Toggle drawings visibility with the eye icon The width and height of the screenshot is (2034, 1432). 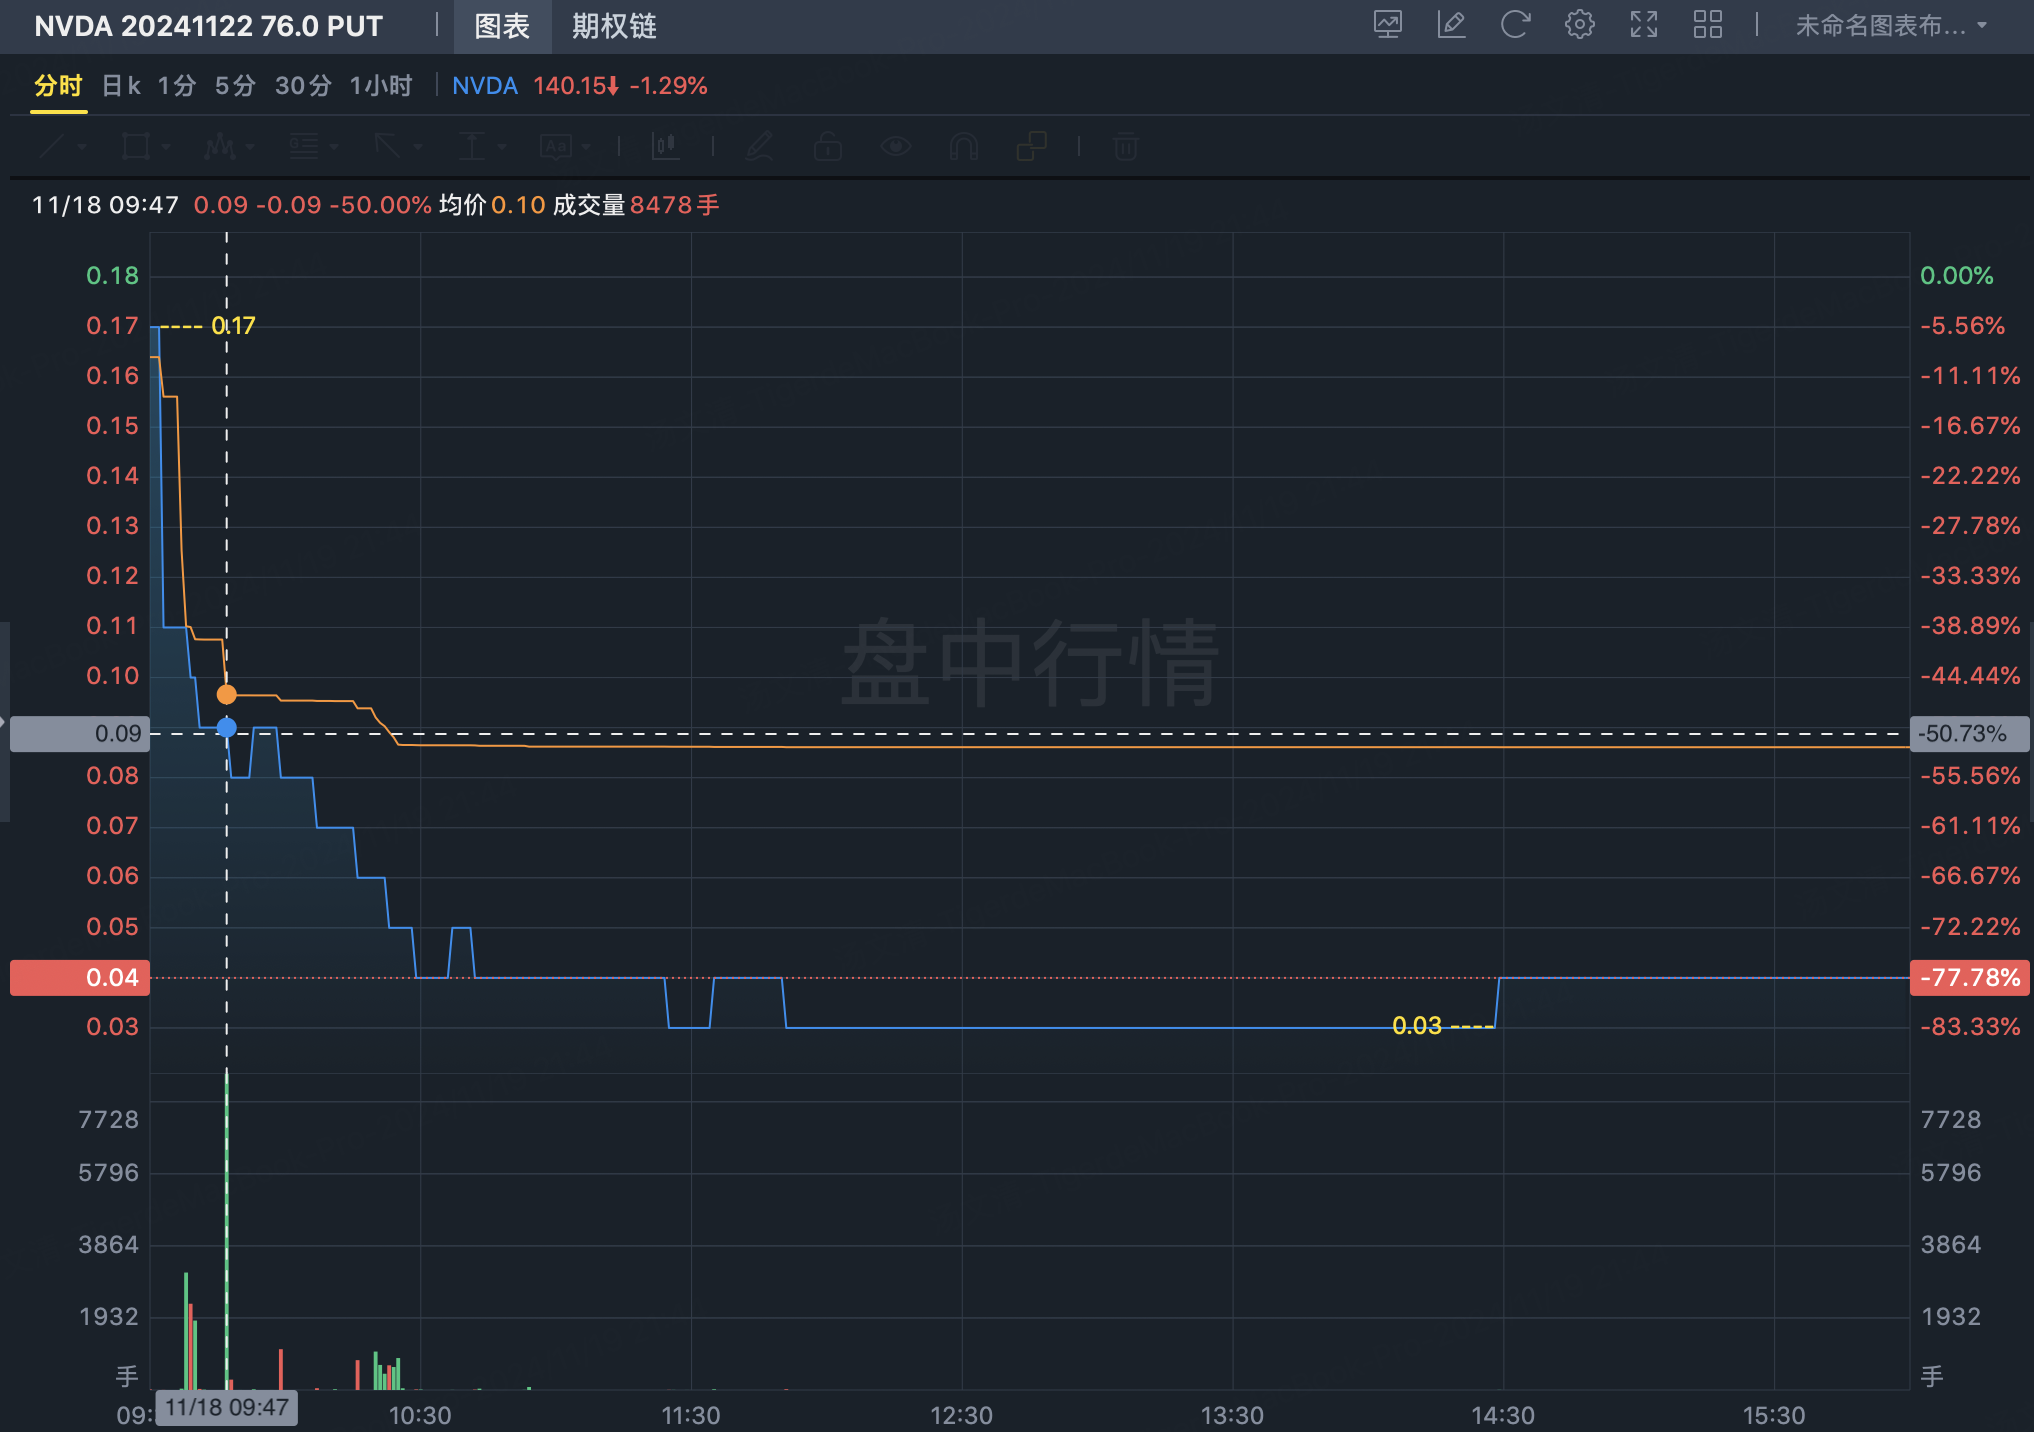click(x=895, y=147)
